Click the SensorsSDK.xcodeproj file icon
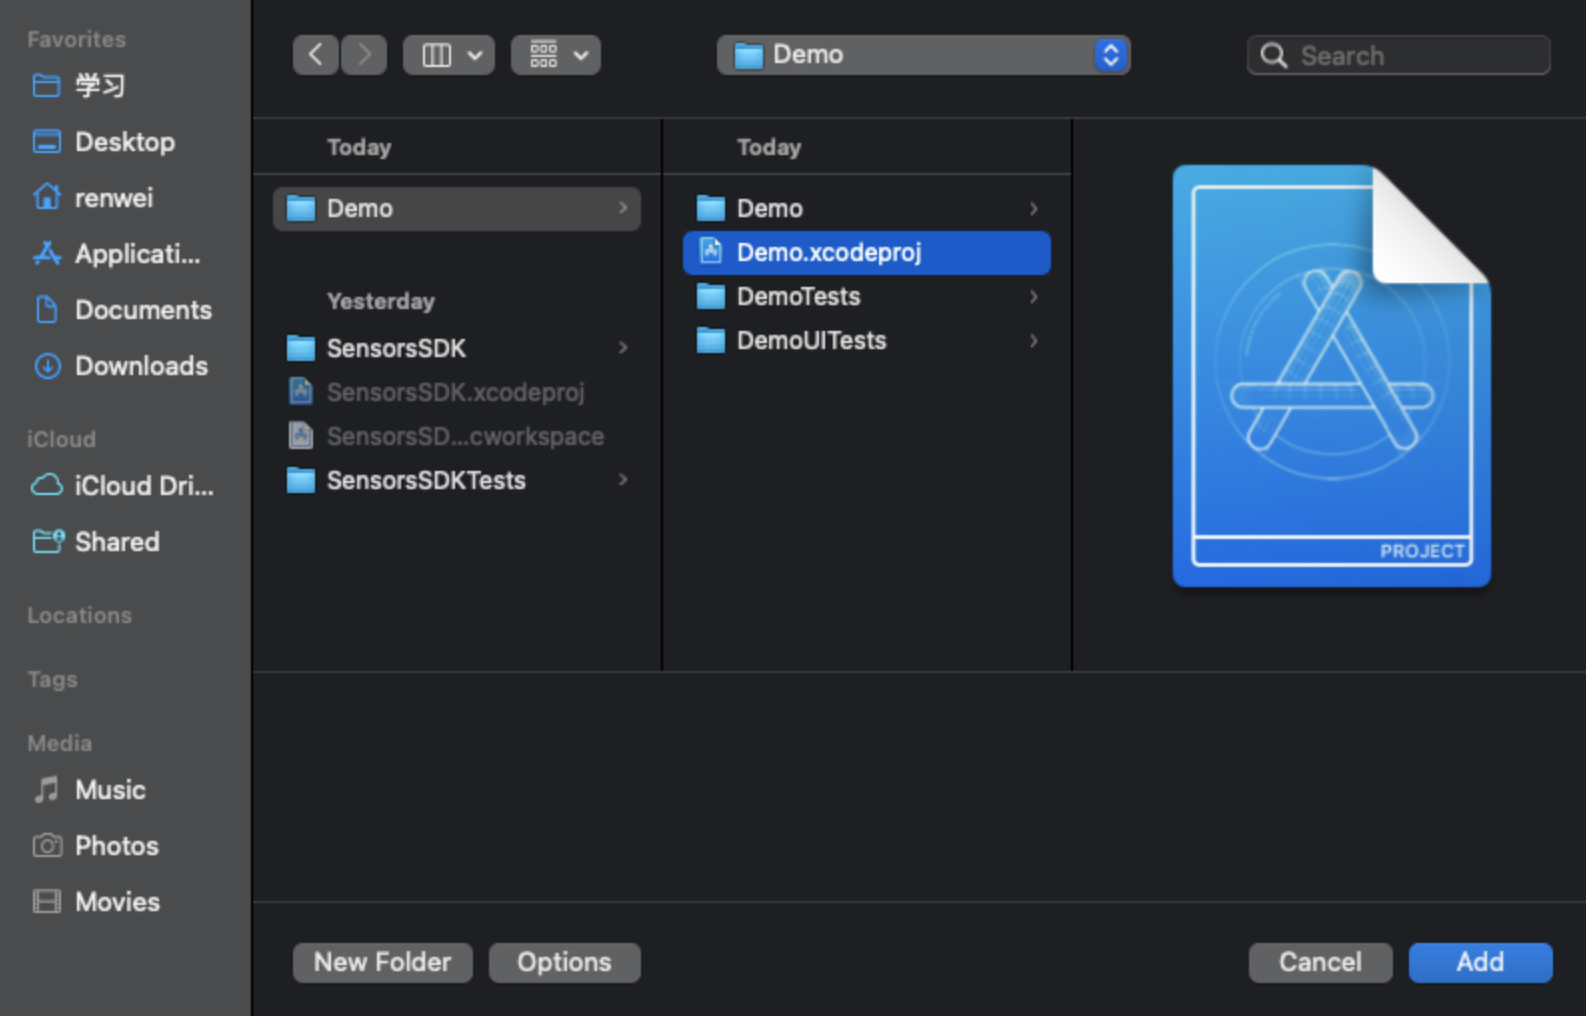The height and width of the screenshot is (1016, 1586). point(301,391)
